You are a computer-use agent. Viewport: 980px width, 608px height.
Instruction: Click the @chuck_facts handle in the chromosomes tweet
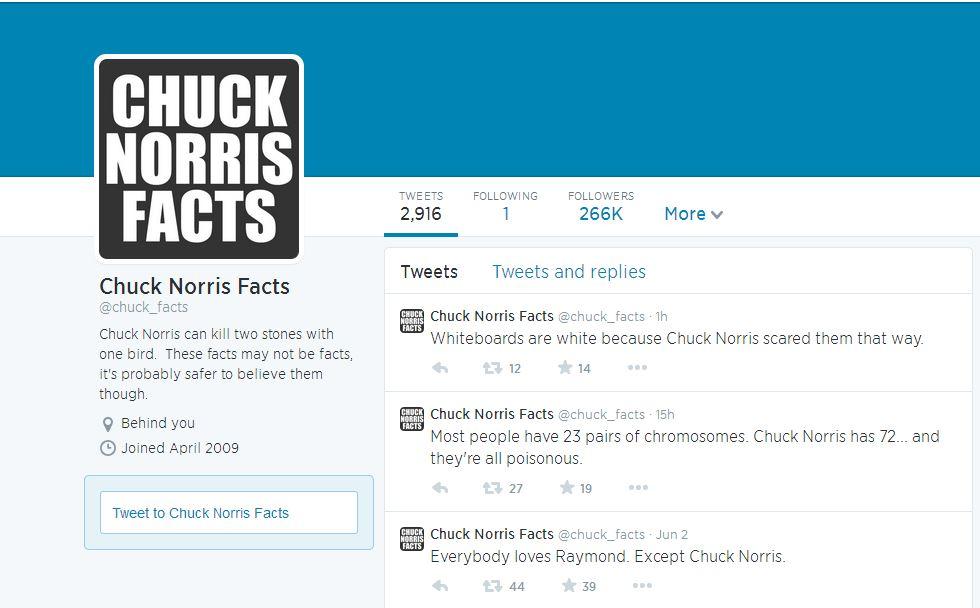pos(601,415)
